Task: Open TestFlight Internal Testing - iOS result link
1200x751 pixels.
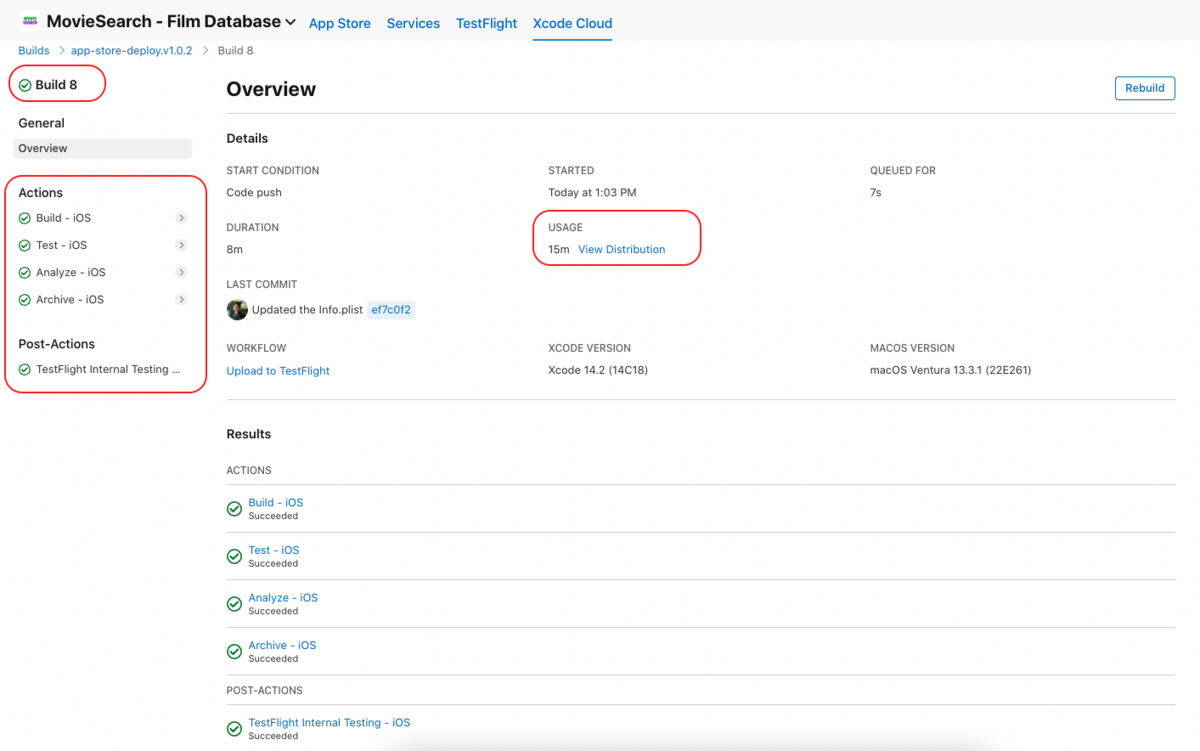Action: pyautogui.click(x=329, y=722)
